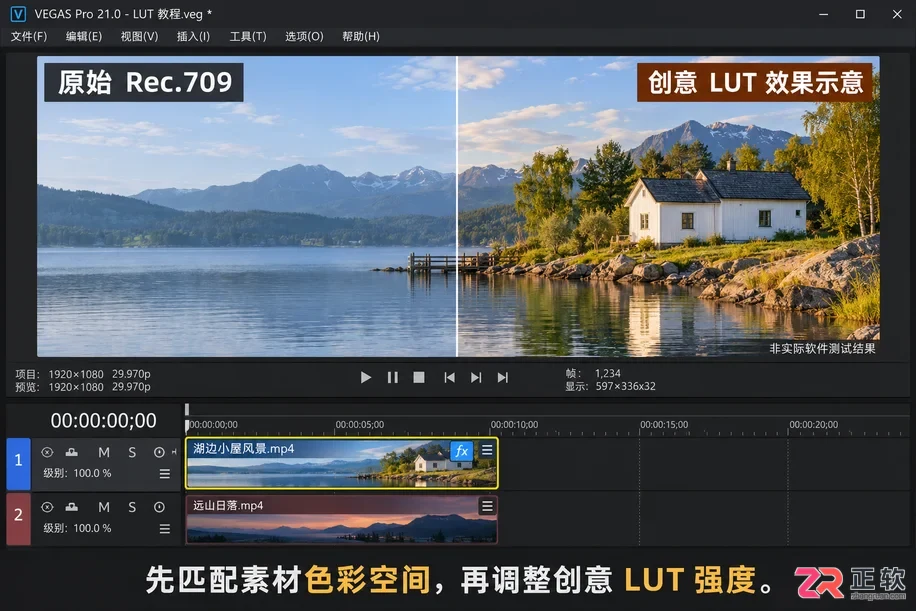Open the hamburger menu on 远山日落.mp4 clip

pos(487,506)
